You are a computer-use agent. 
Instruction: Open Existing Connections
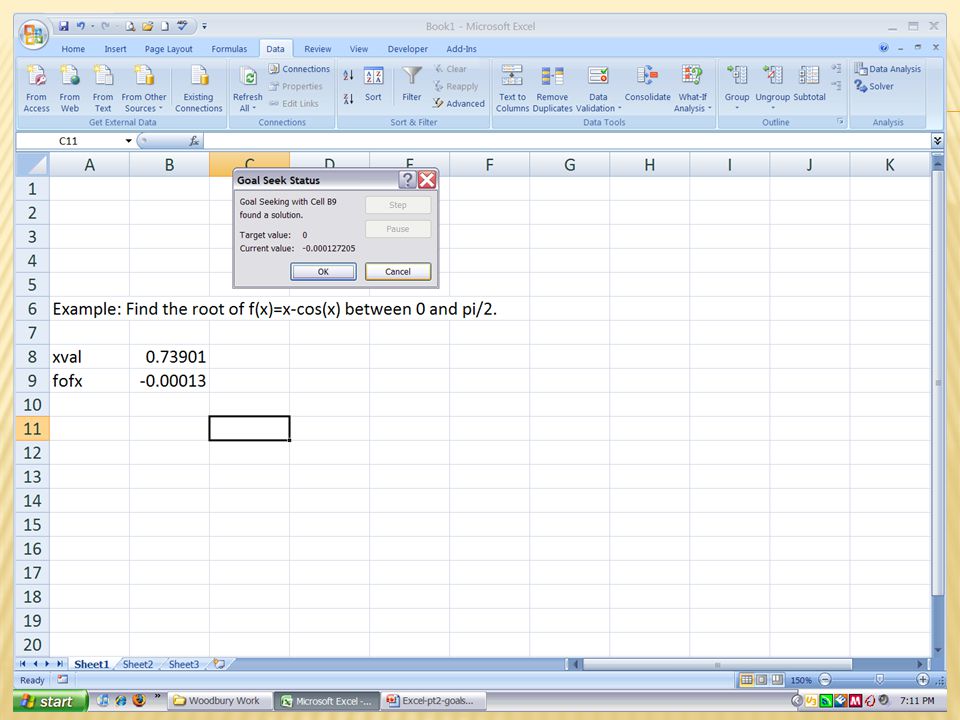[x=198, y=89]
